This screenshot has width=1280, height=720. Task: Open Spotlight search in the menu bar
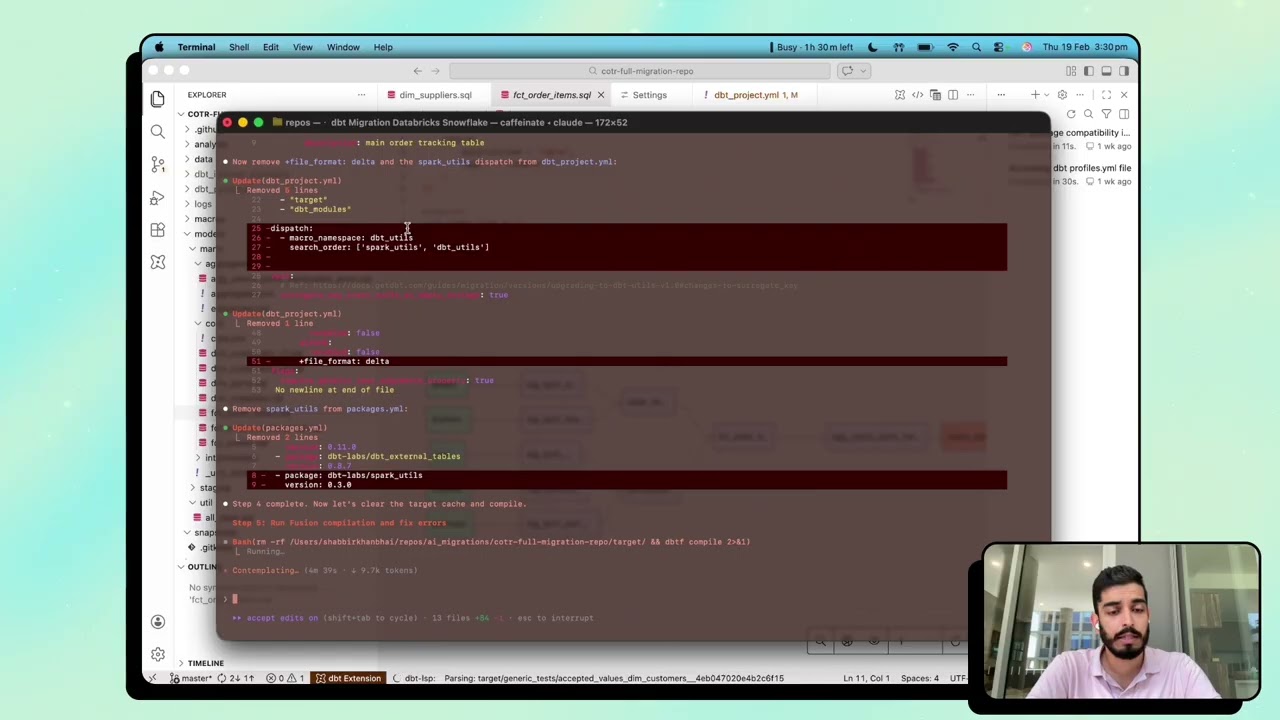977,47
